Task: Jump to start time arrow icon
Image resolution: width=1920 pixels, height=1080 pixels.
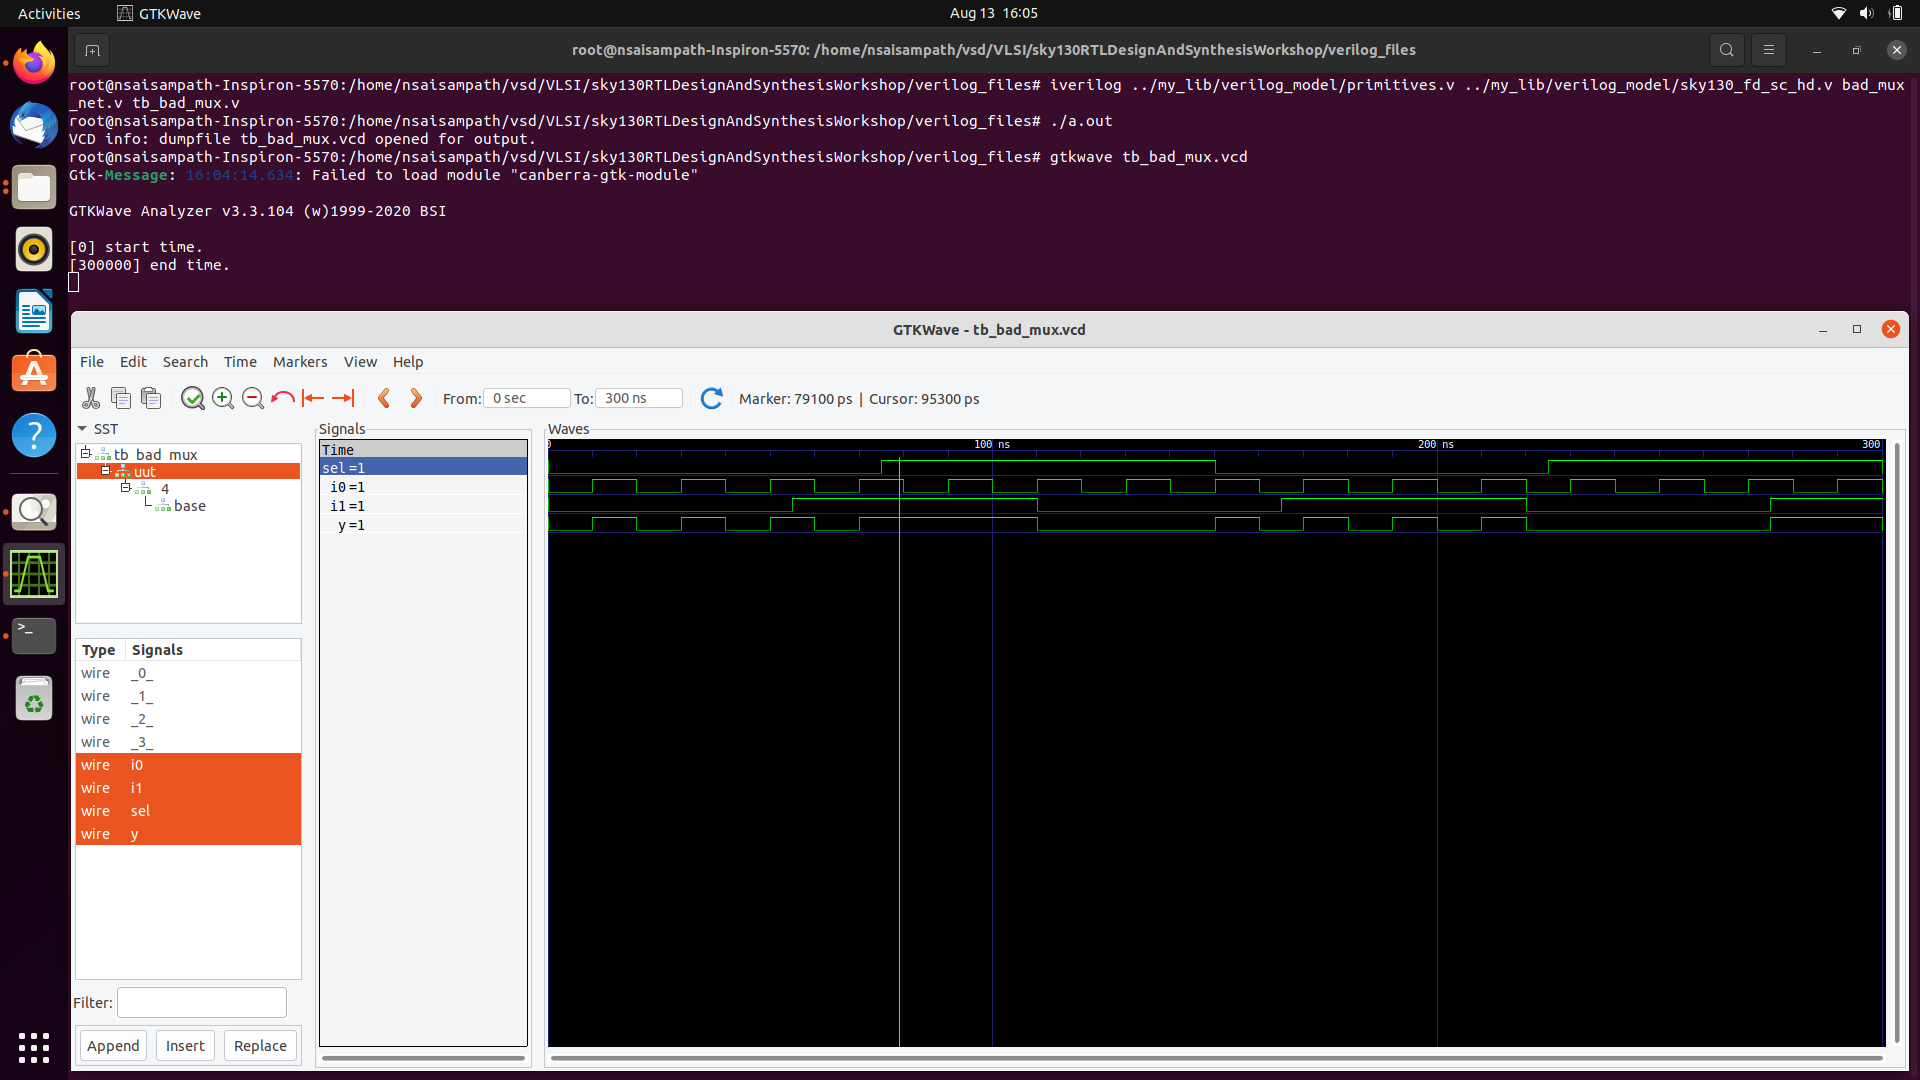Action: [x=313, y=398]
